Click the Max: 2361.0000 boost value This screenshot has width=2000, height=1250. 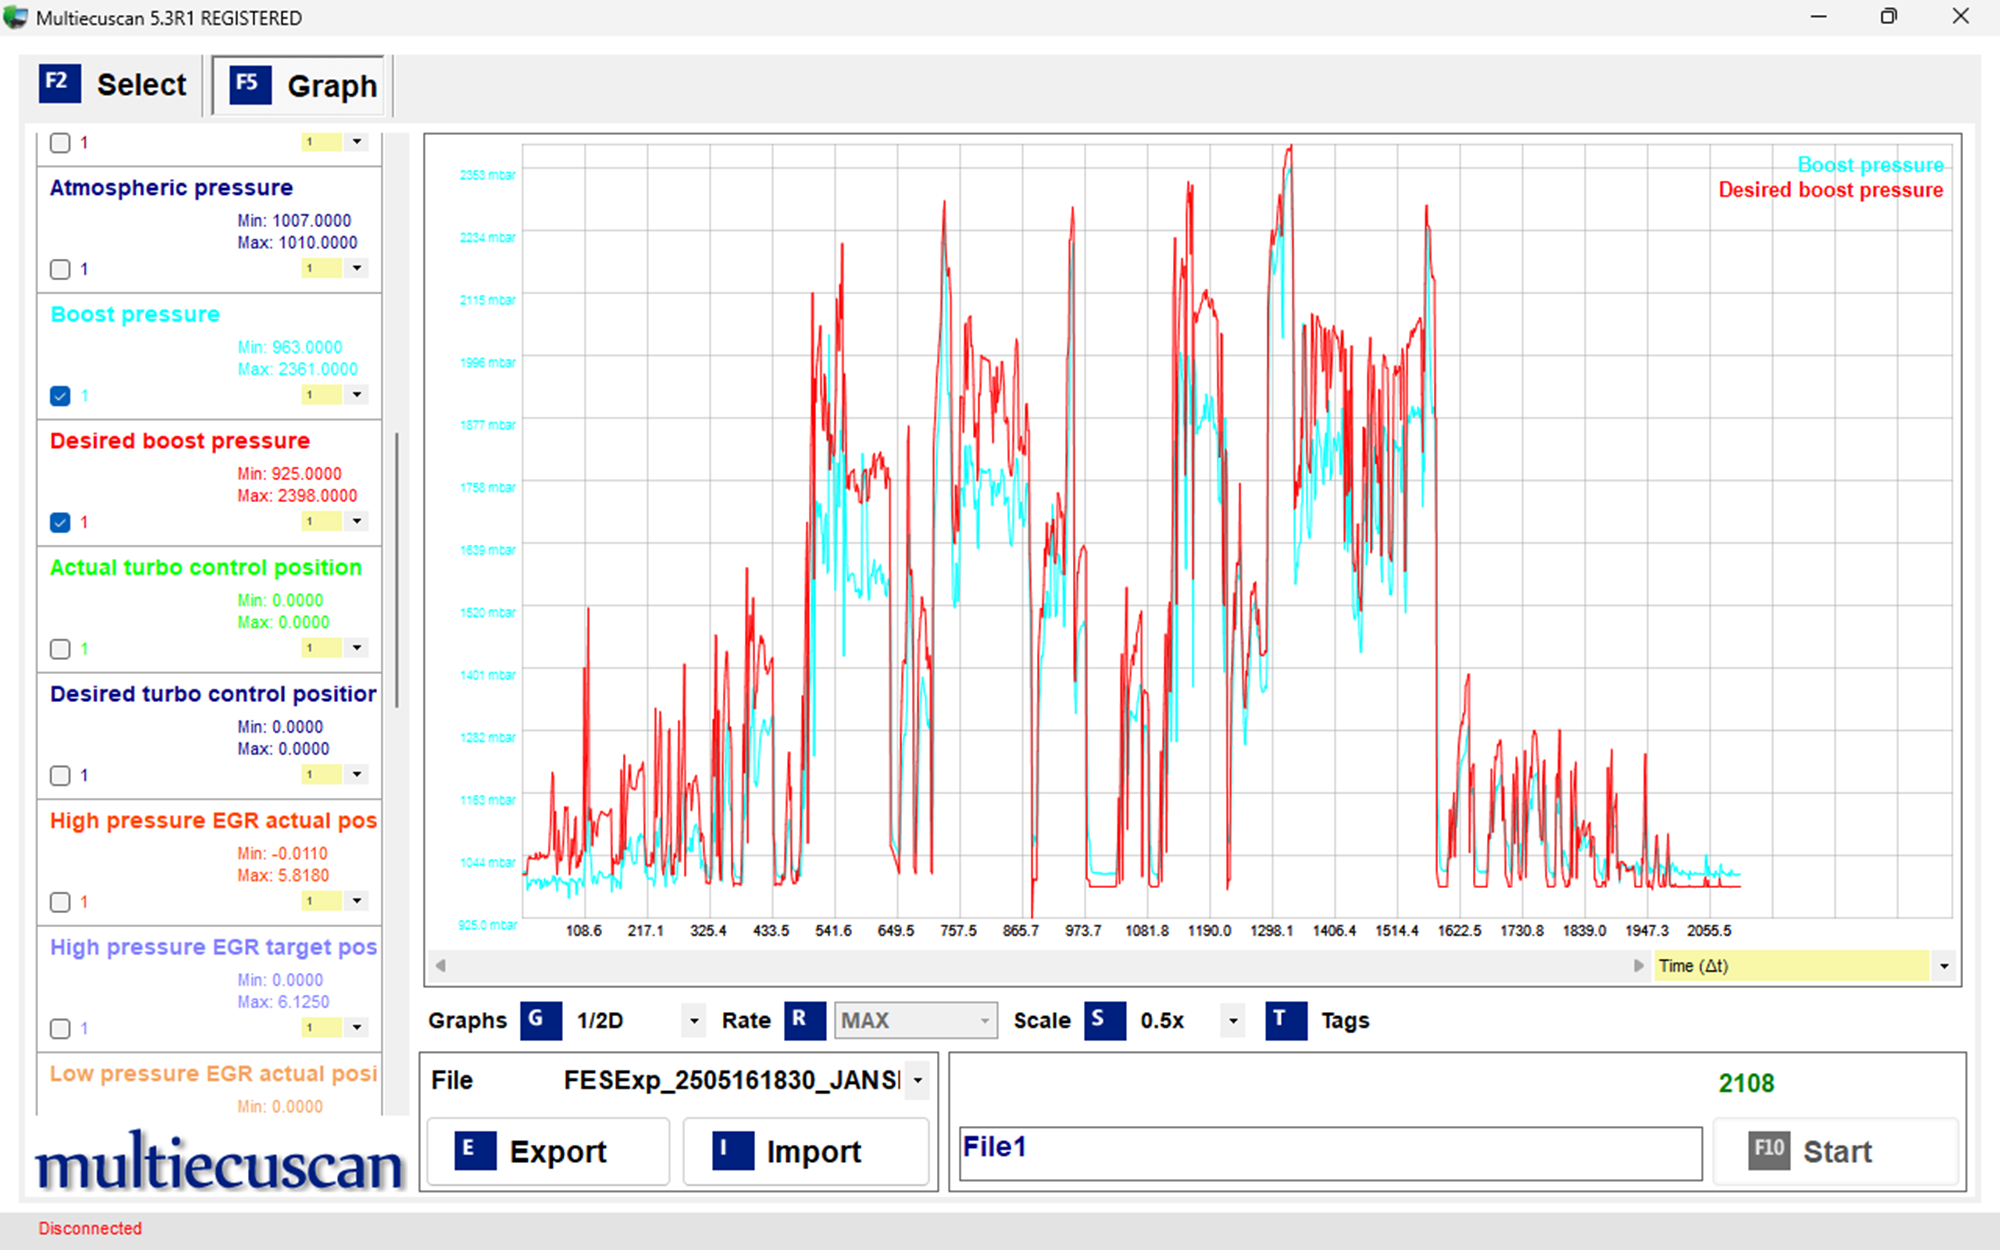point(297,369)
